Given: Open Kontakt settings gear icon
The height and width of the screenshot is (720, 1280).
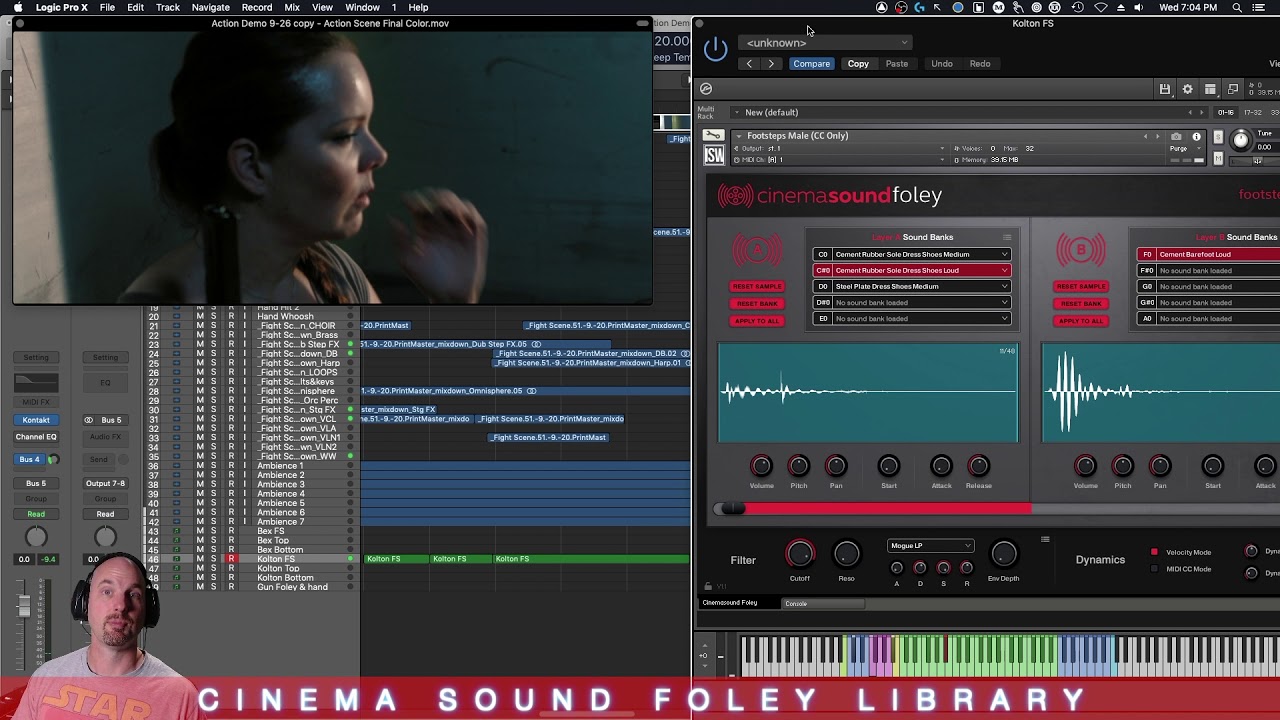Looking at the screenshot, I should click(x=1187, y=89).
